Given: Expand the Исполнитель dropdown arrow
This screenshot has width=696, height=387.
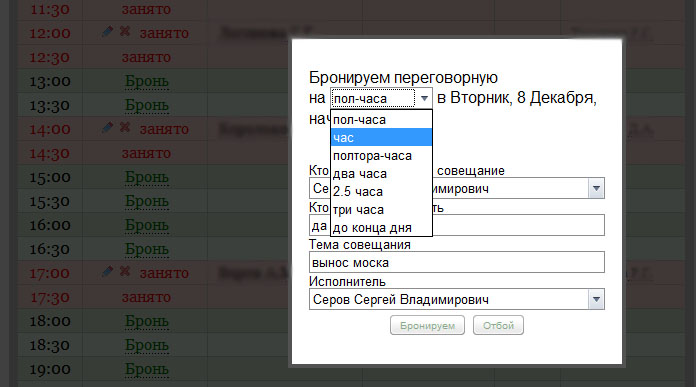Looking at the screenshot, I should pyautogui.click(x=596, y=300).
